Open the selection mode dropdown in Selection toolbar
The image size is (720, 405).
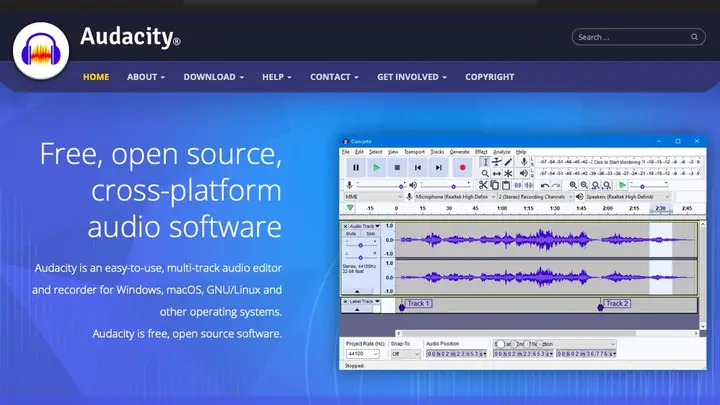click(x=554, y=344)
